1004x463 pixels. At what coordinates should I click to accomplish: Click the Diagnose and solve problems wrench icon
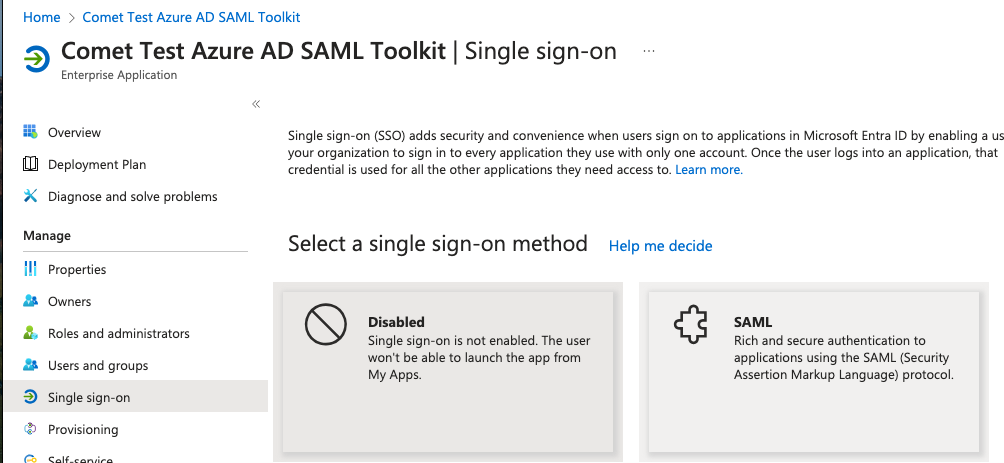click(30, 196)
